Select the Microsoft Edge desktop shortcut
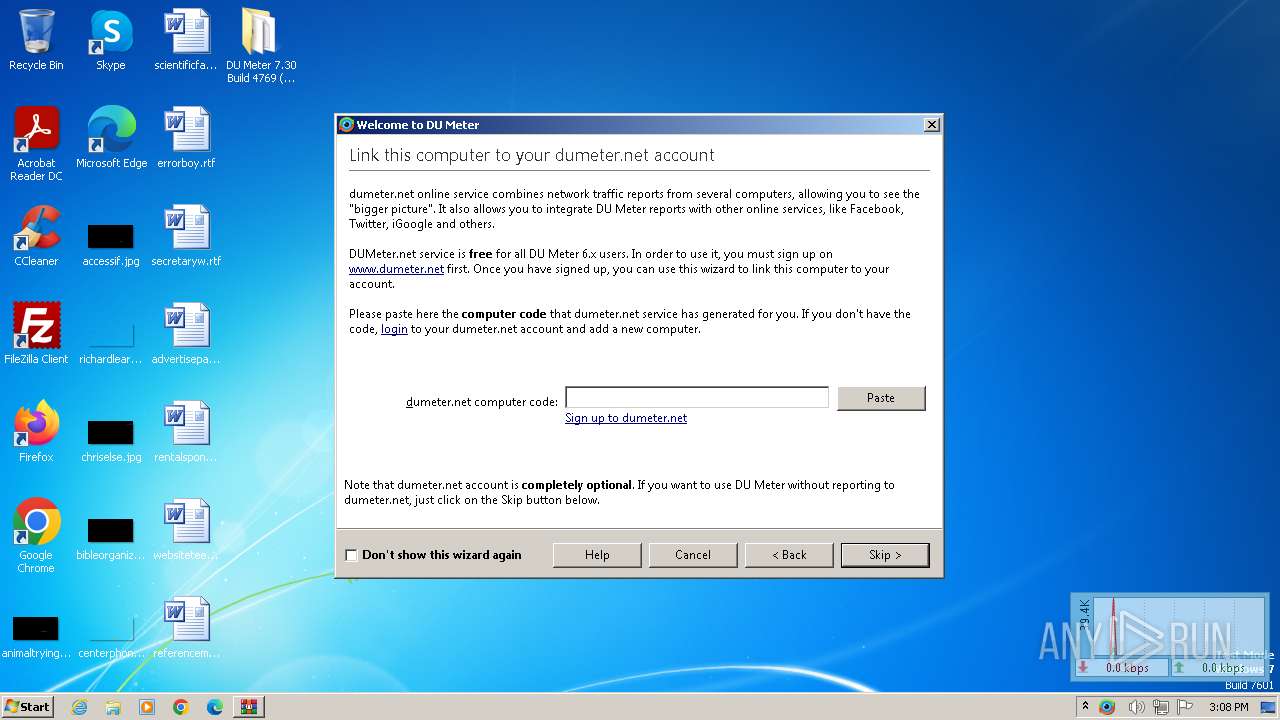Viewport: 1280px width, 720px height. 111,138
